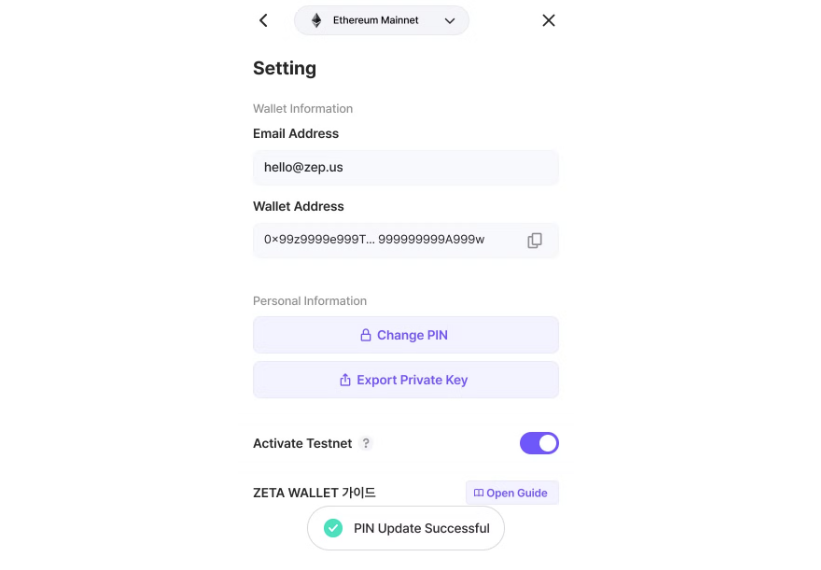
Task: Click the Activate Testnet label
Action: coord(302,443)
